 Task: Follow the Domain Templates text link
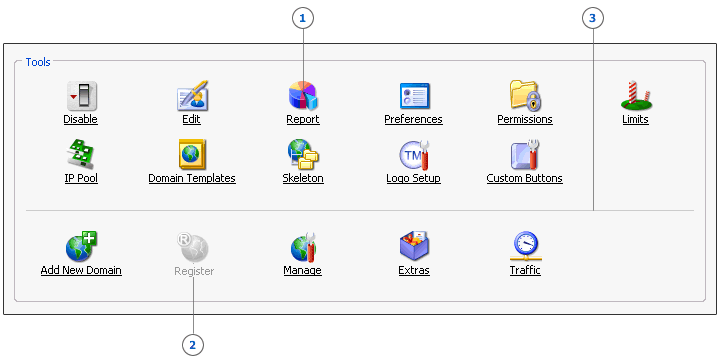click(x=192, y=179)
